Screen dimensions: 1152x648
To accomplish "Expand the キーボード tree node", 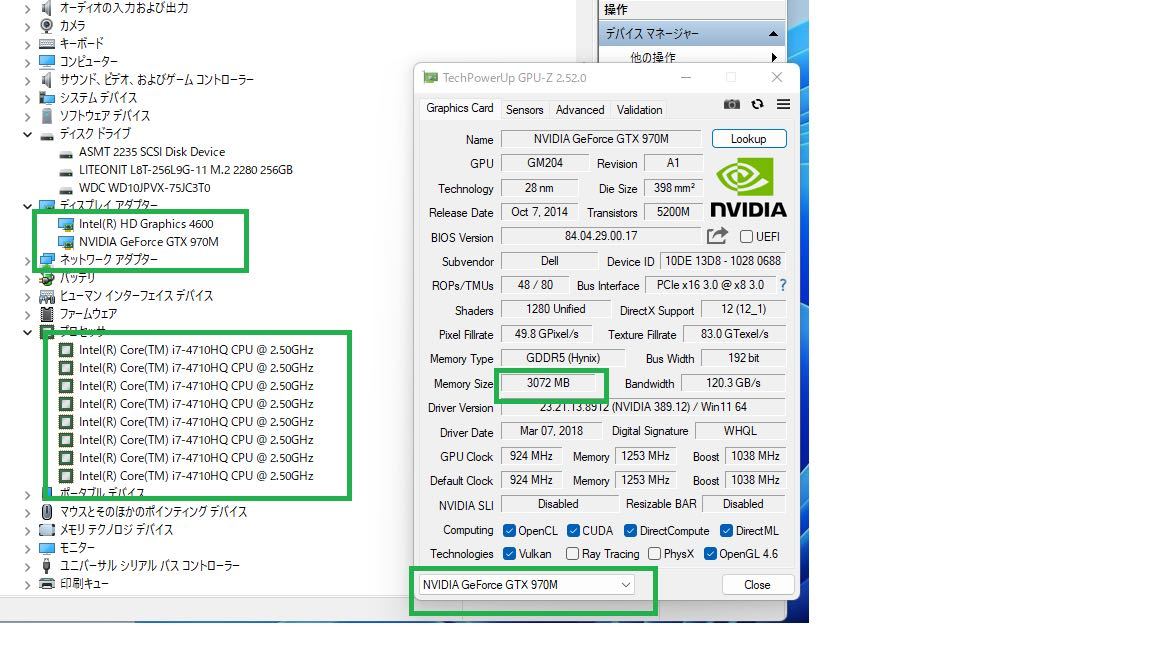I will coord(28,44).
